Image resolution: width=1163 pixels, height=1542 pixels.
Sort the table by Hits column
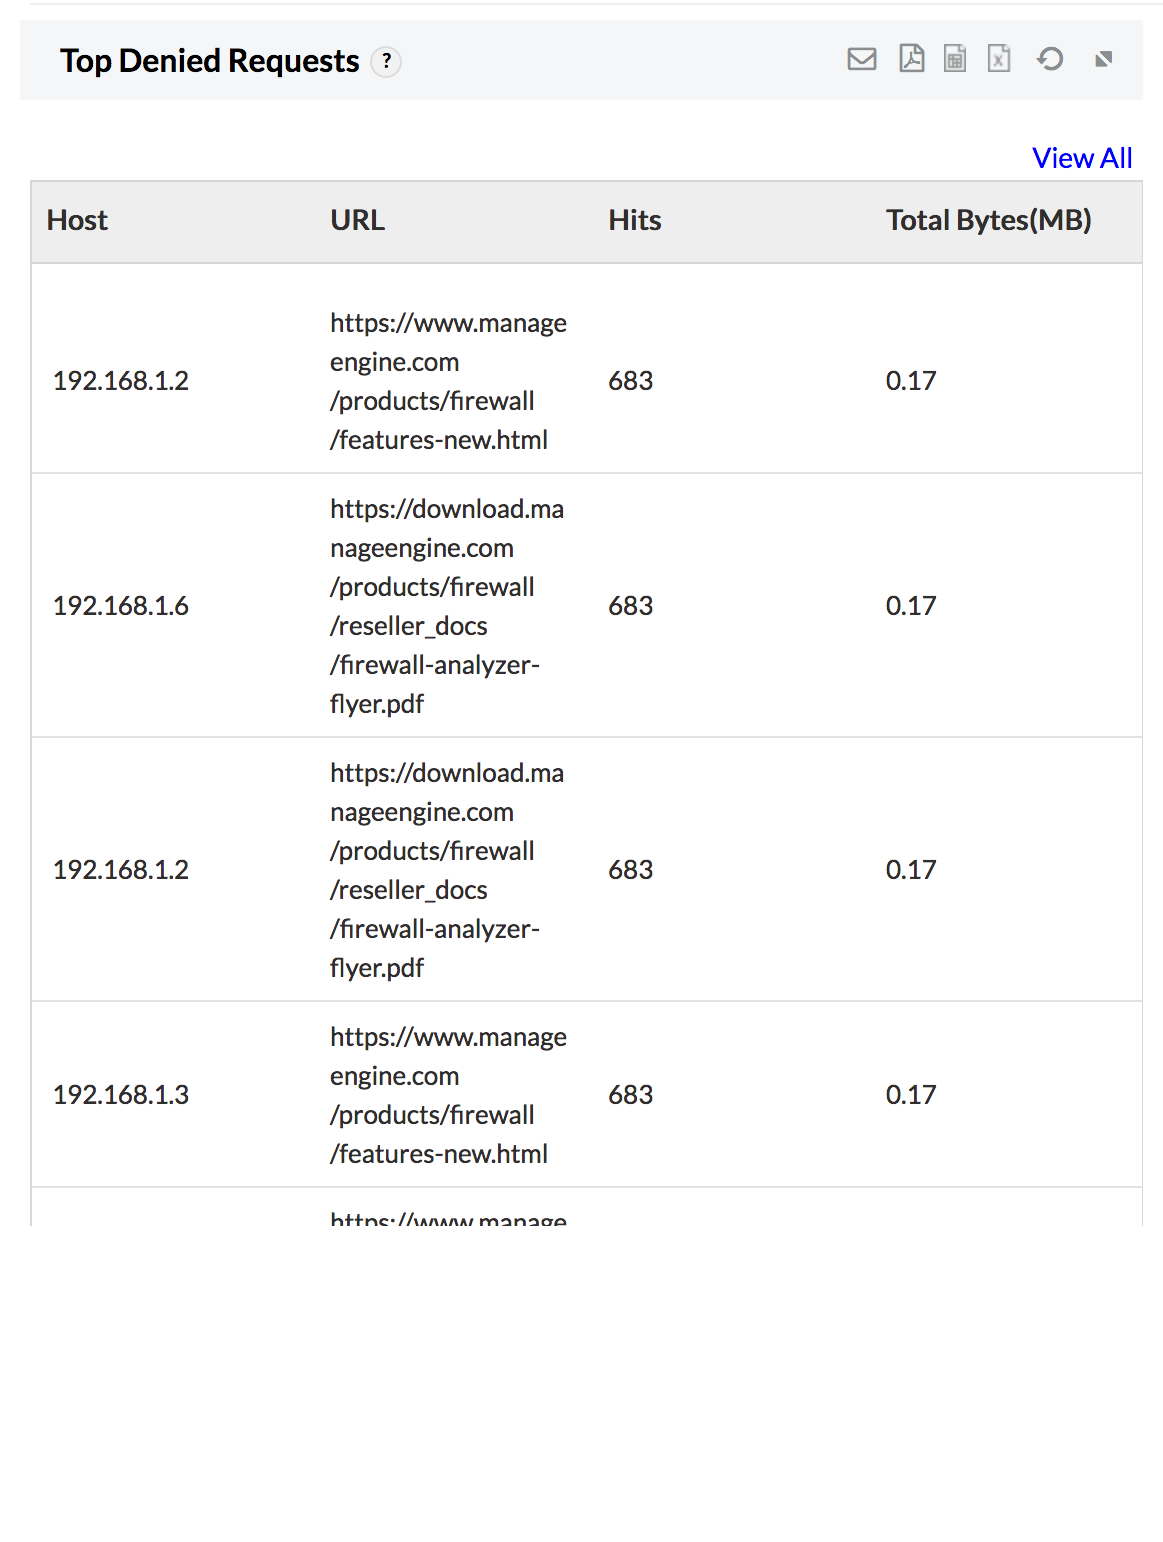click(x=634, y=220)
